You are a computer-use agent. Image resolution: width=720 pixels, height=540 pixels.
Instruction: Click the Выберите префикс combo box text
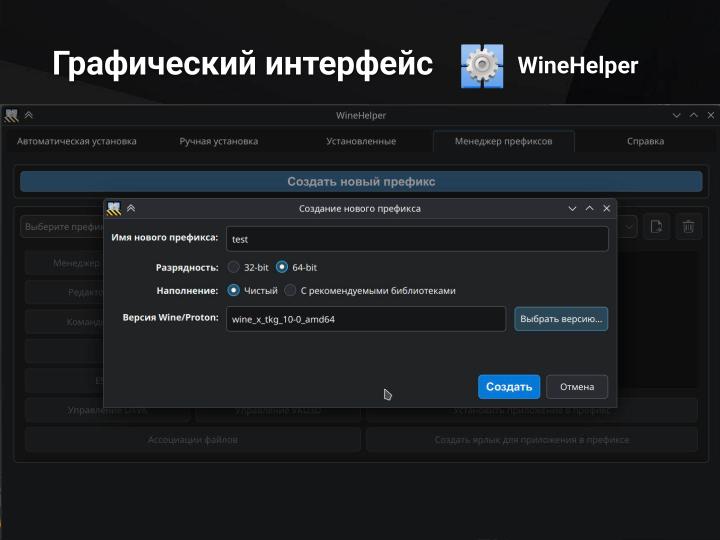pos(64,227)
